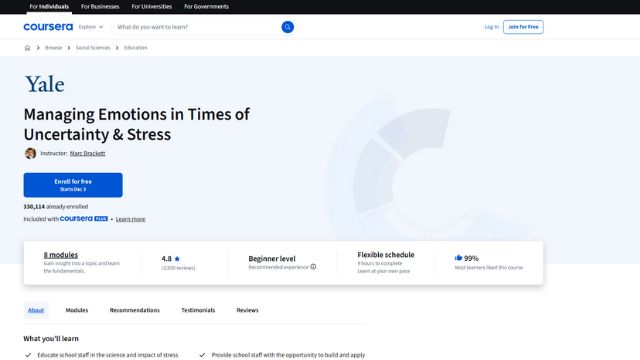Click the Beginner level text
Image resolution: width=640 pixels, height=360 pixels.
tap(272, 258)
